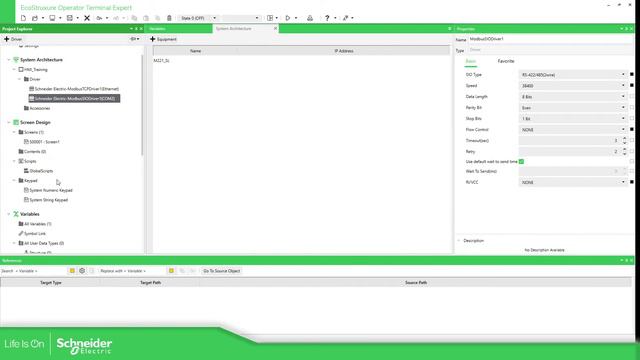
Task: Click the layout panel toolbar icon
Action: coord(270,18)
